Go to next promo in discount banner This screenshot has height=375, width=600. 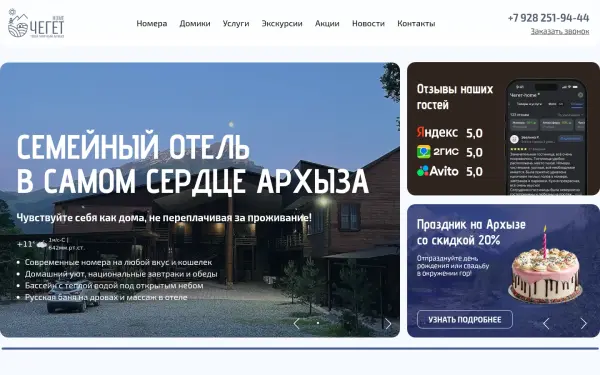(x=584, y=324)
